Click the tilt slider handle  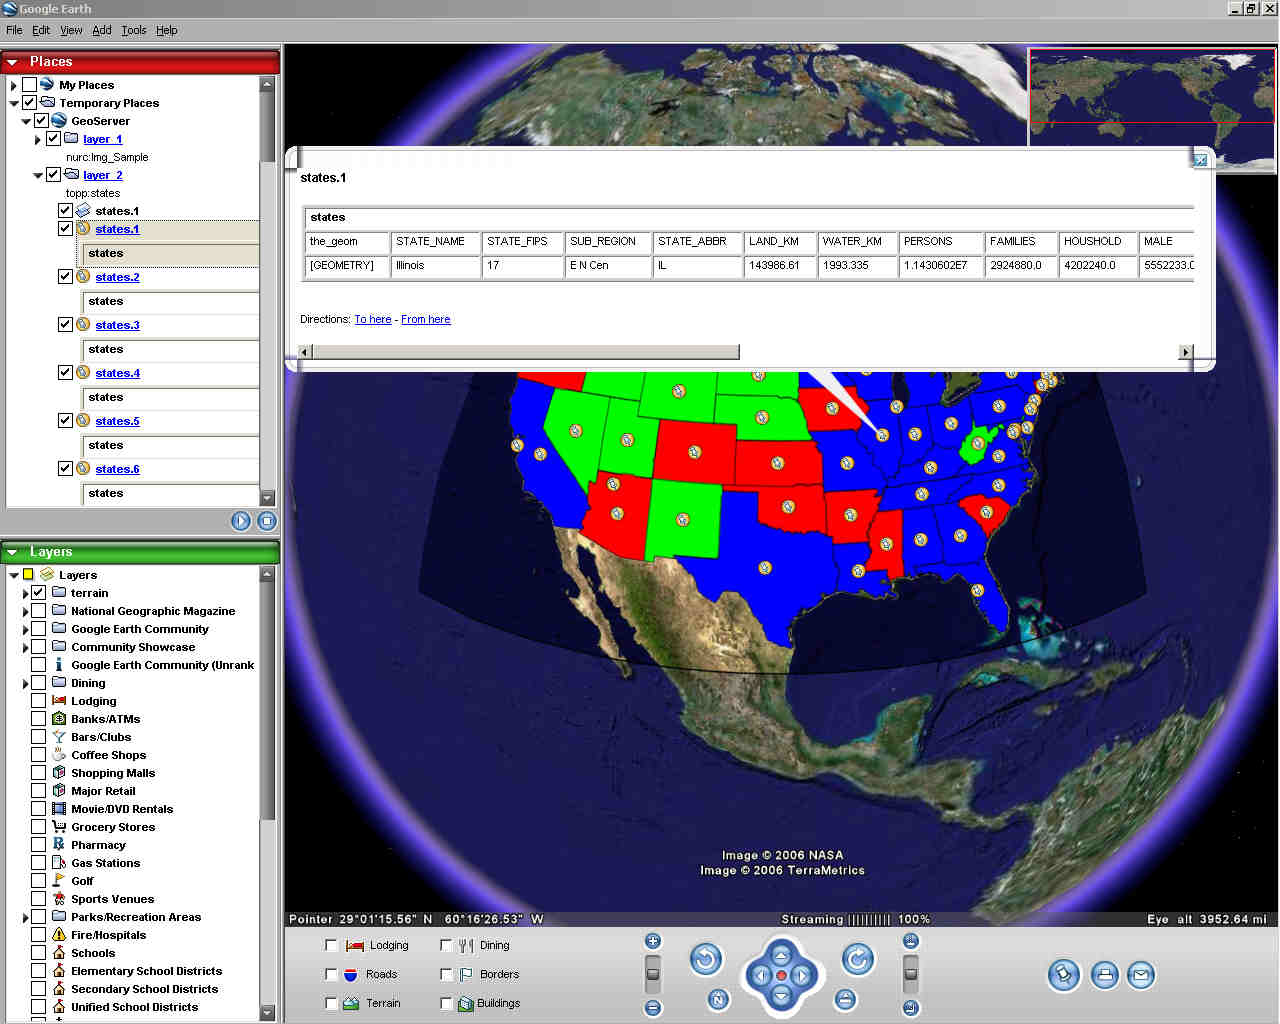tap(910, 973)
